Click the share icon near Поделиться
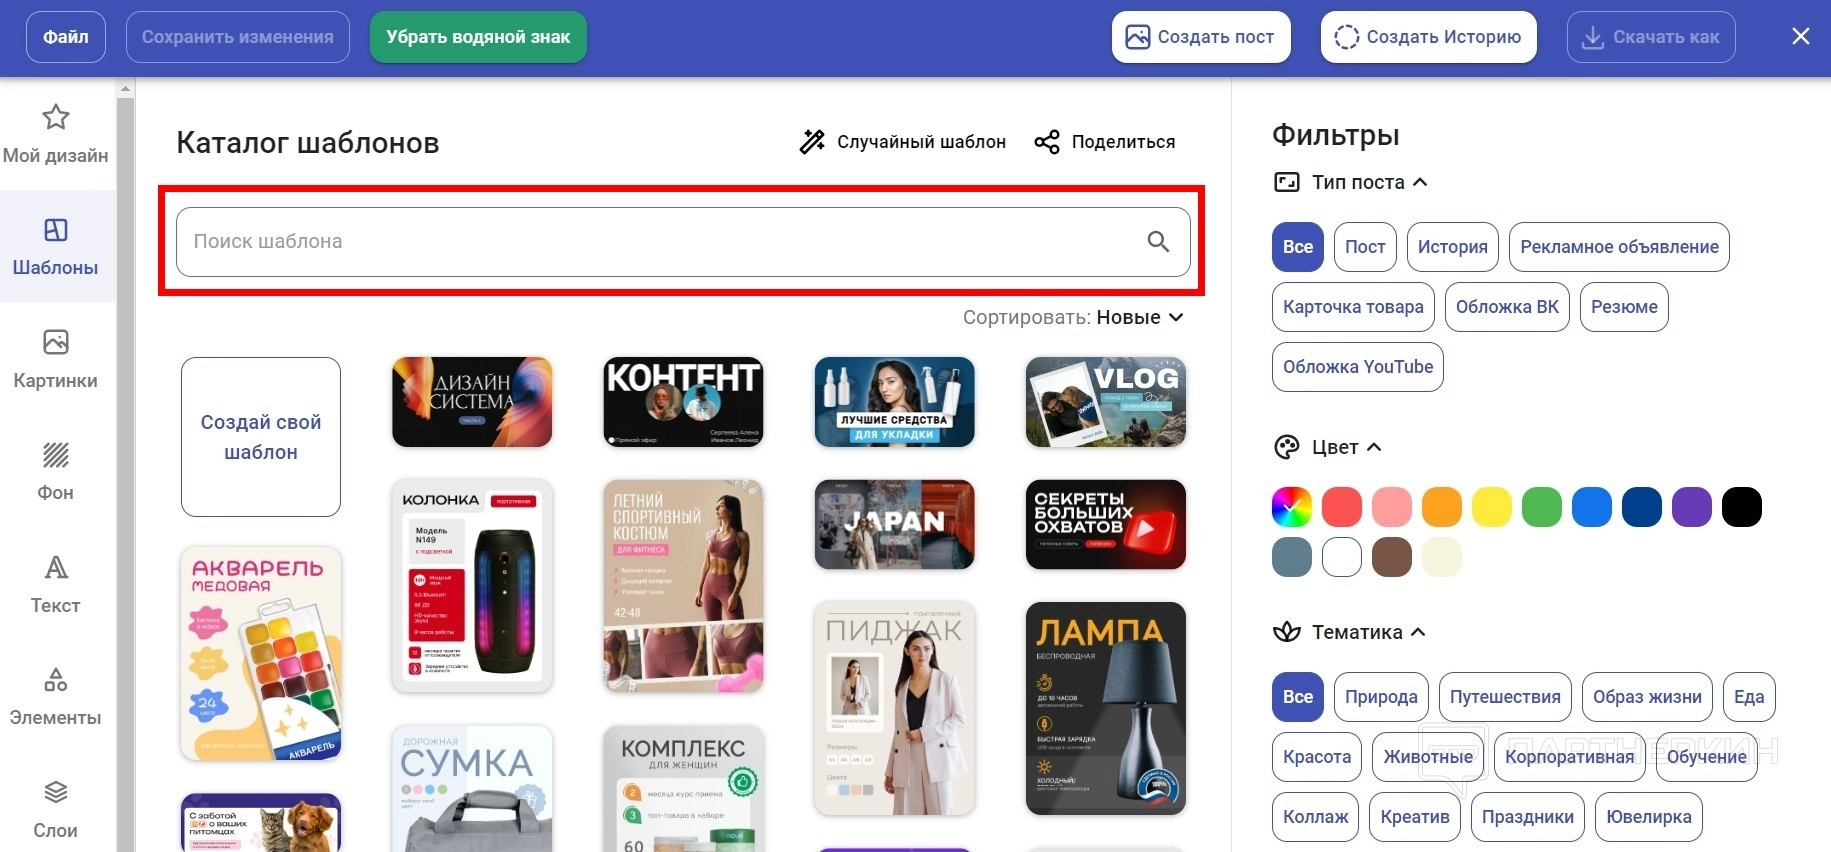Viewport: 1831px width, 852px height. pyautogui.click(x=1047, y=142)
